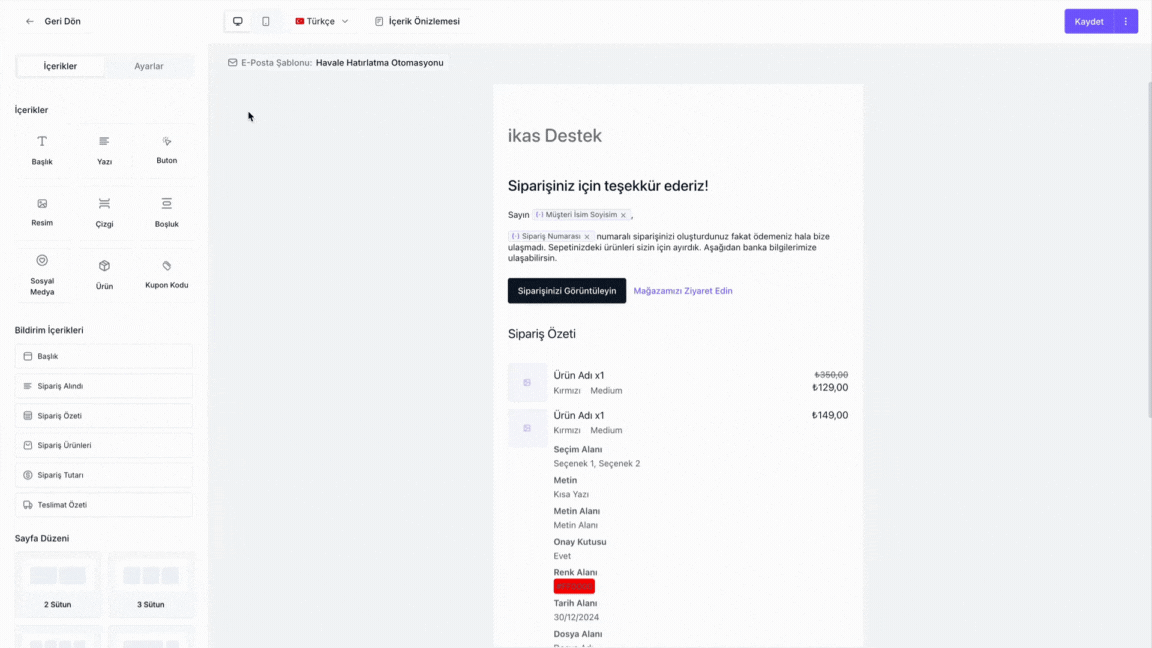Click the Mağazamızı Ziyaret Edin link
Viewport: 1152px width, 648px height.
point(683,291)
